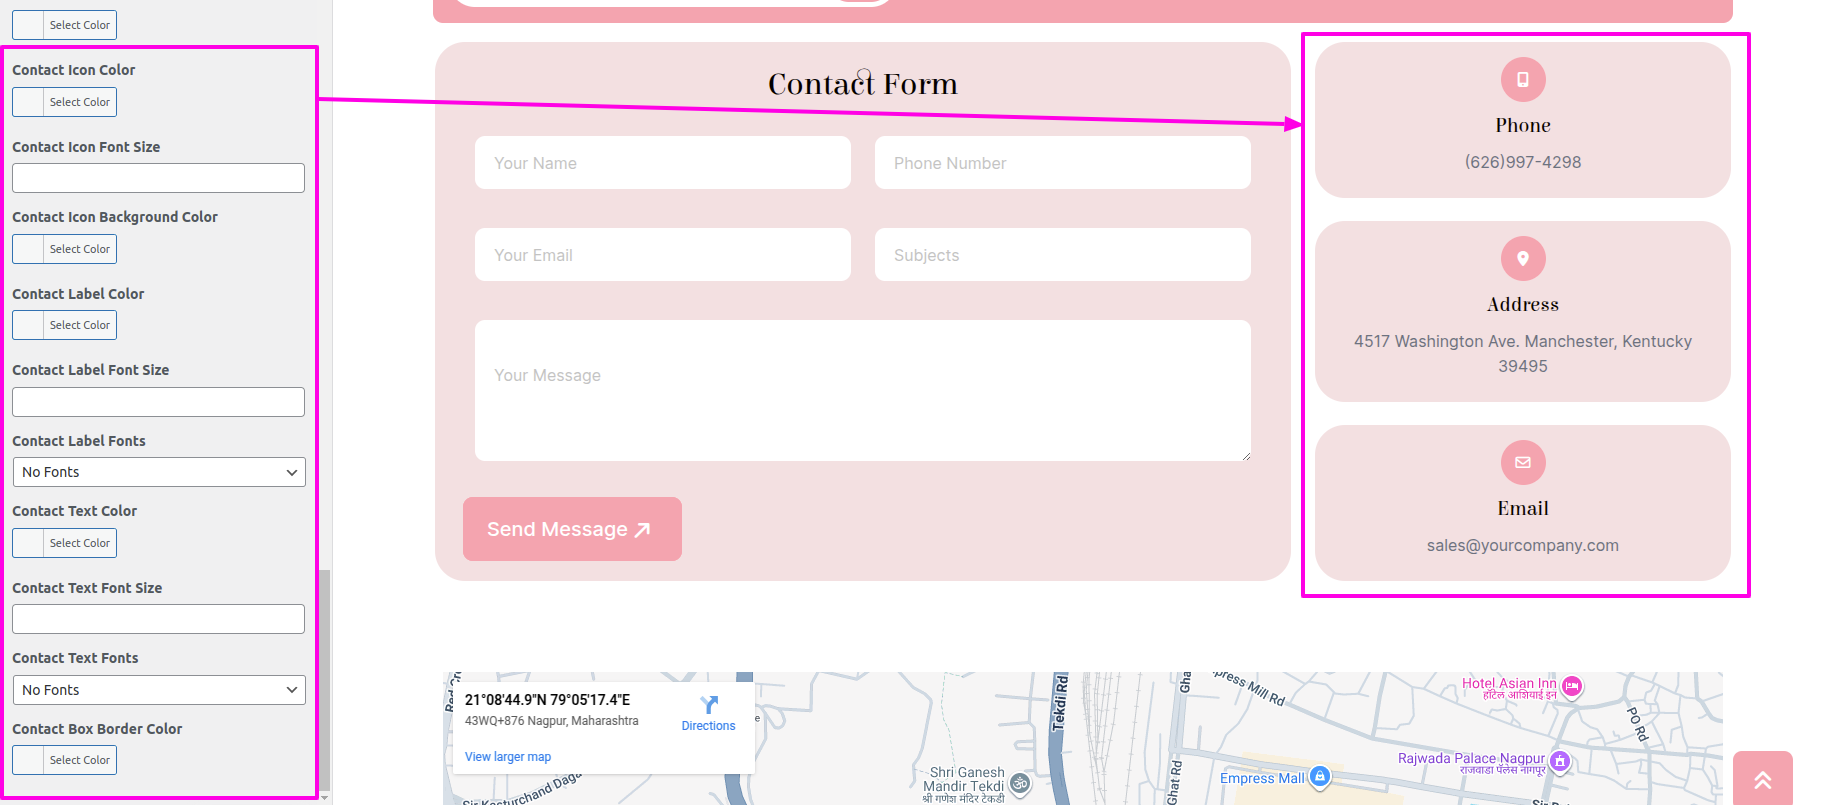This screenshot has height=805, width=1830.
Task: Click the Empress Mall map marker
Action: pos(1320,776)
